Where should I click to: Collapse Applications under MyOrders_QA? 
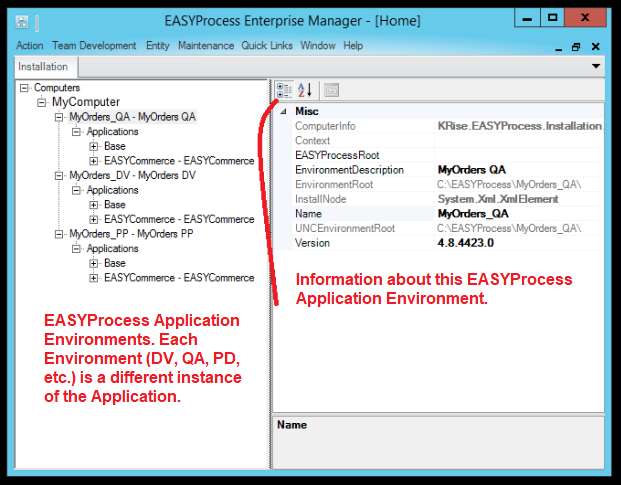[76, 131]
